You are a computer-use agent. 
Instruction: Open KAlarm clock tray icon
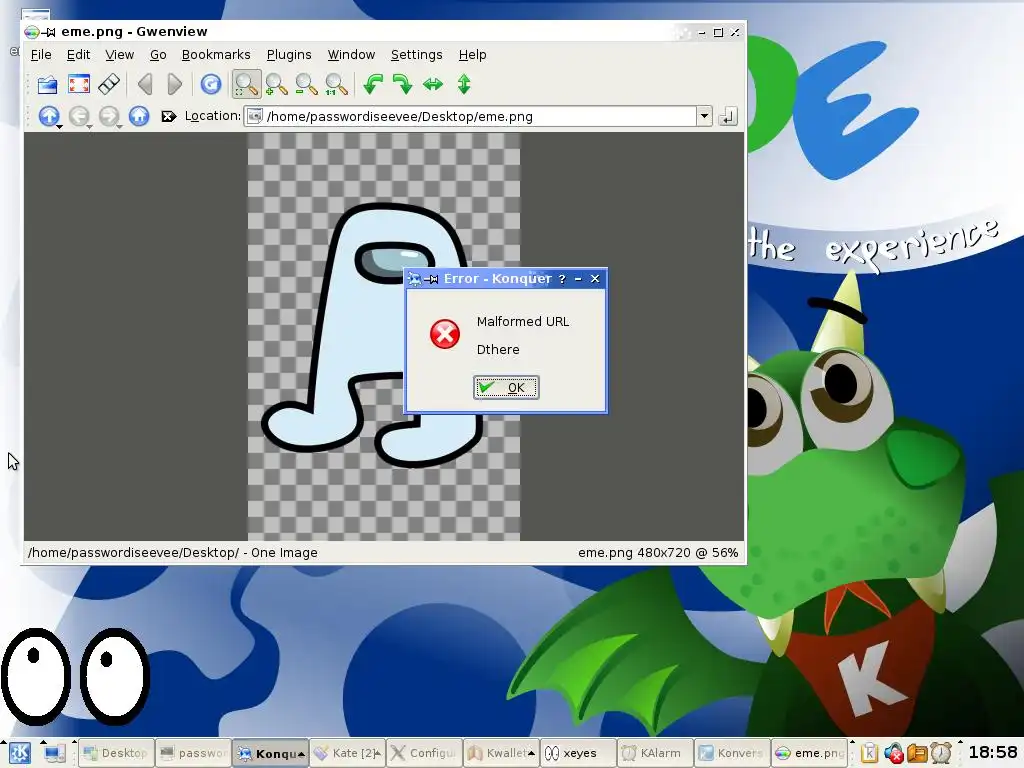tap(940, 753)
